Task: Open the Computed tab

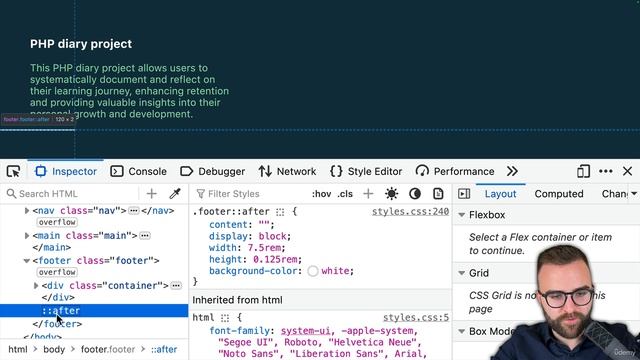Action: pyautogui.click(x=559, y=194)
